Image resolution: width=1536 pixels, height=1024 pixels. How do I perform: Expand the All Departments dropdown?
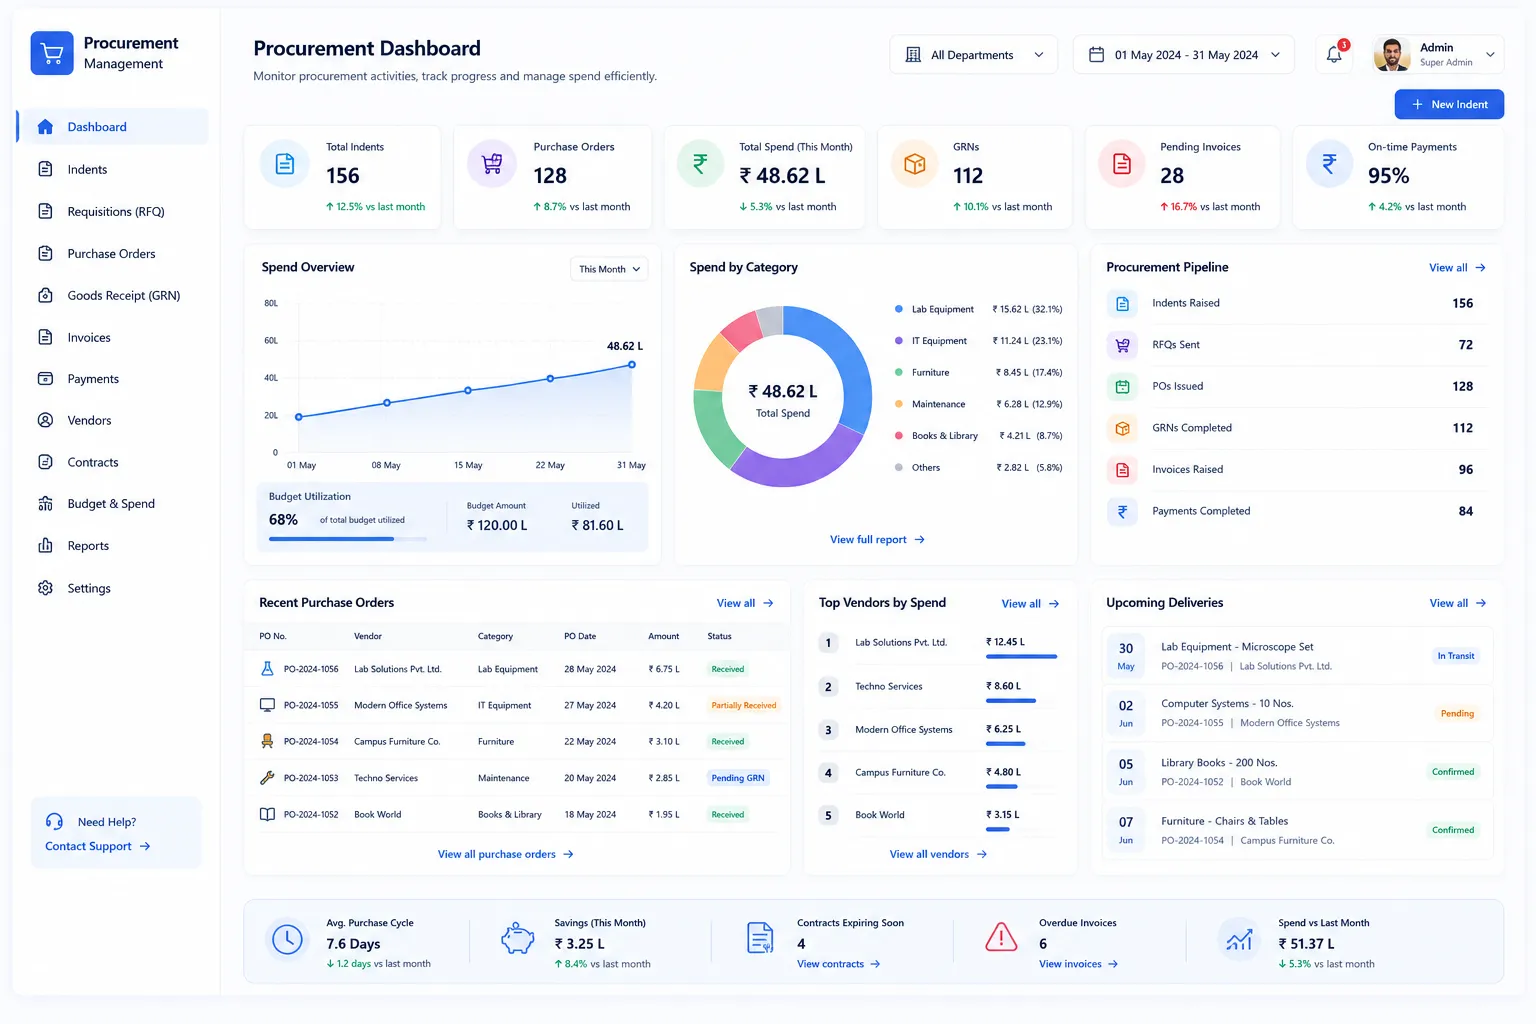tap(974, 55)
